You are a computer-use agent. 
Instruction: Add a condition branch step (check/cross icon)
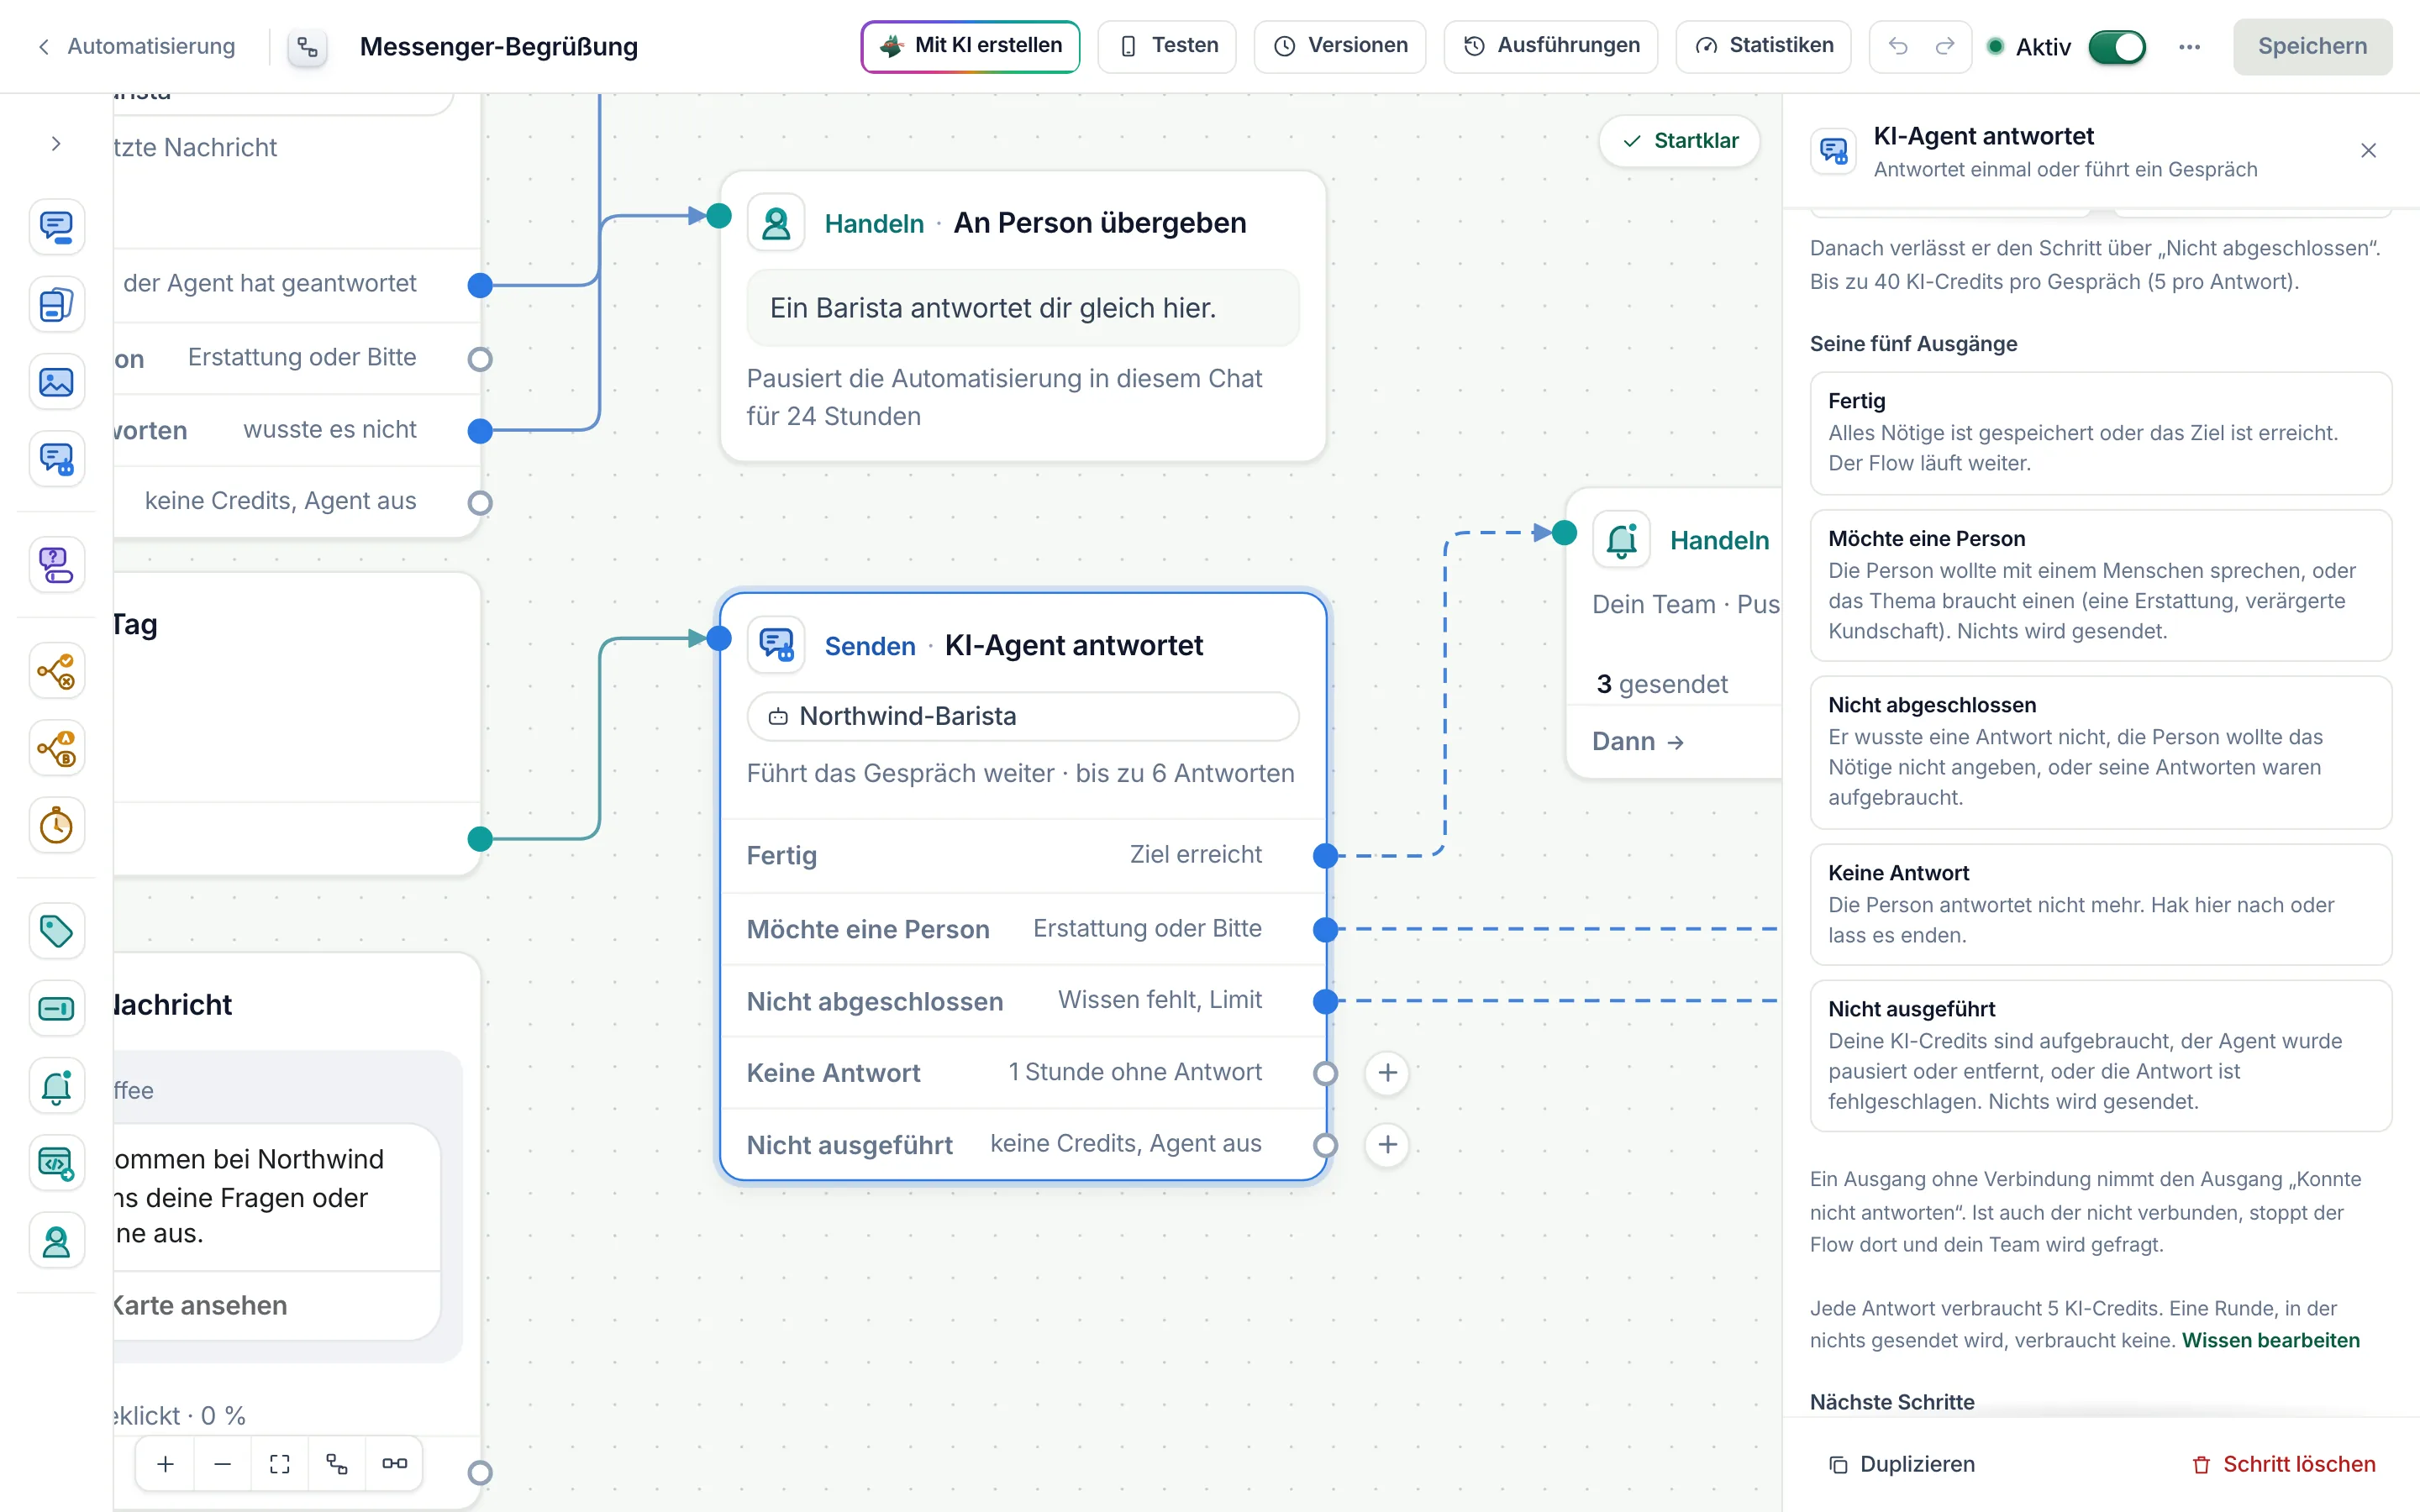(x=56, y=670)
